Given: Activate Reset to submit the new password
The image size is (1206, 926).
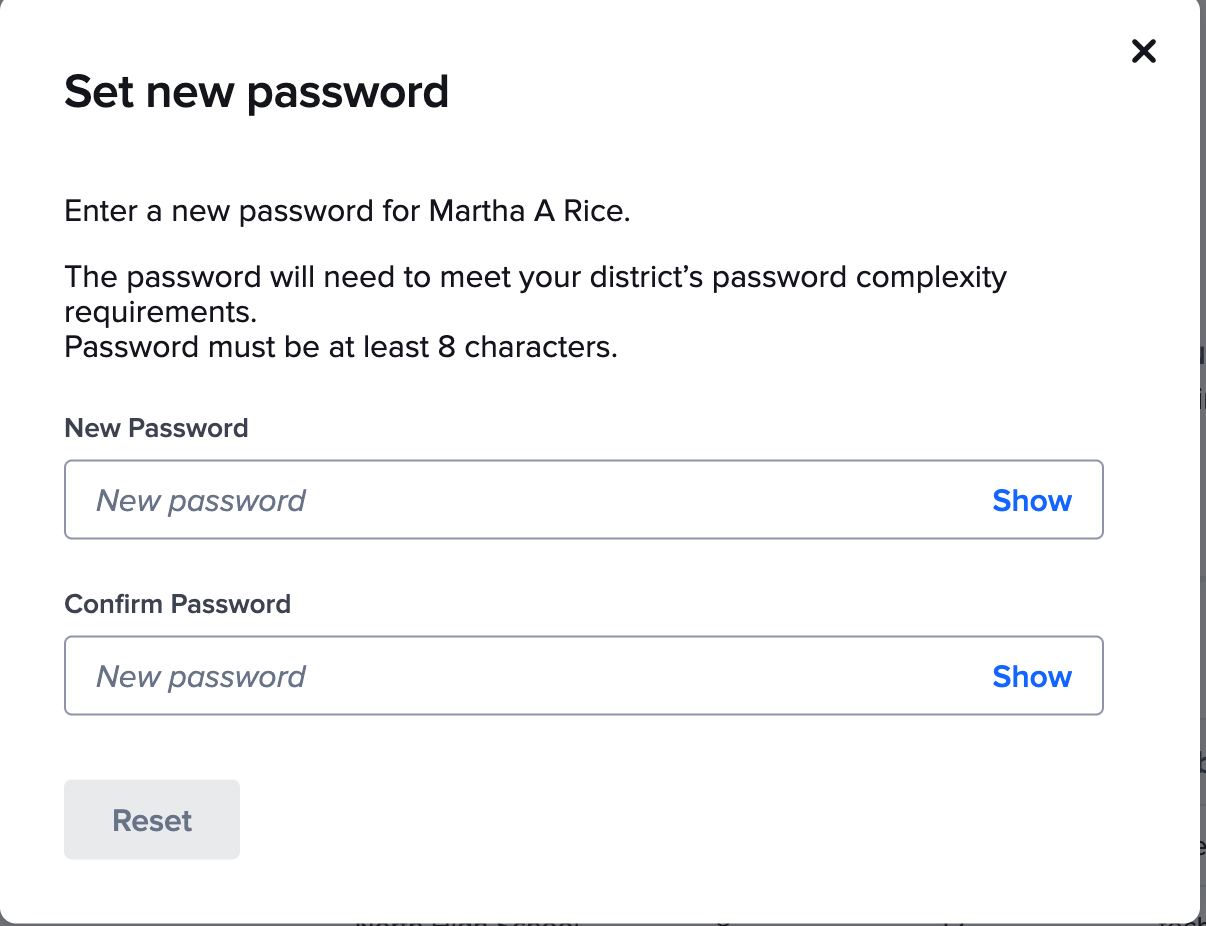Looking at the screenshot, I should pyautogui.click(x=151, y=819).
